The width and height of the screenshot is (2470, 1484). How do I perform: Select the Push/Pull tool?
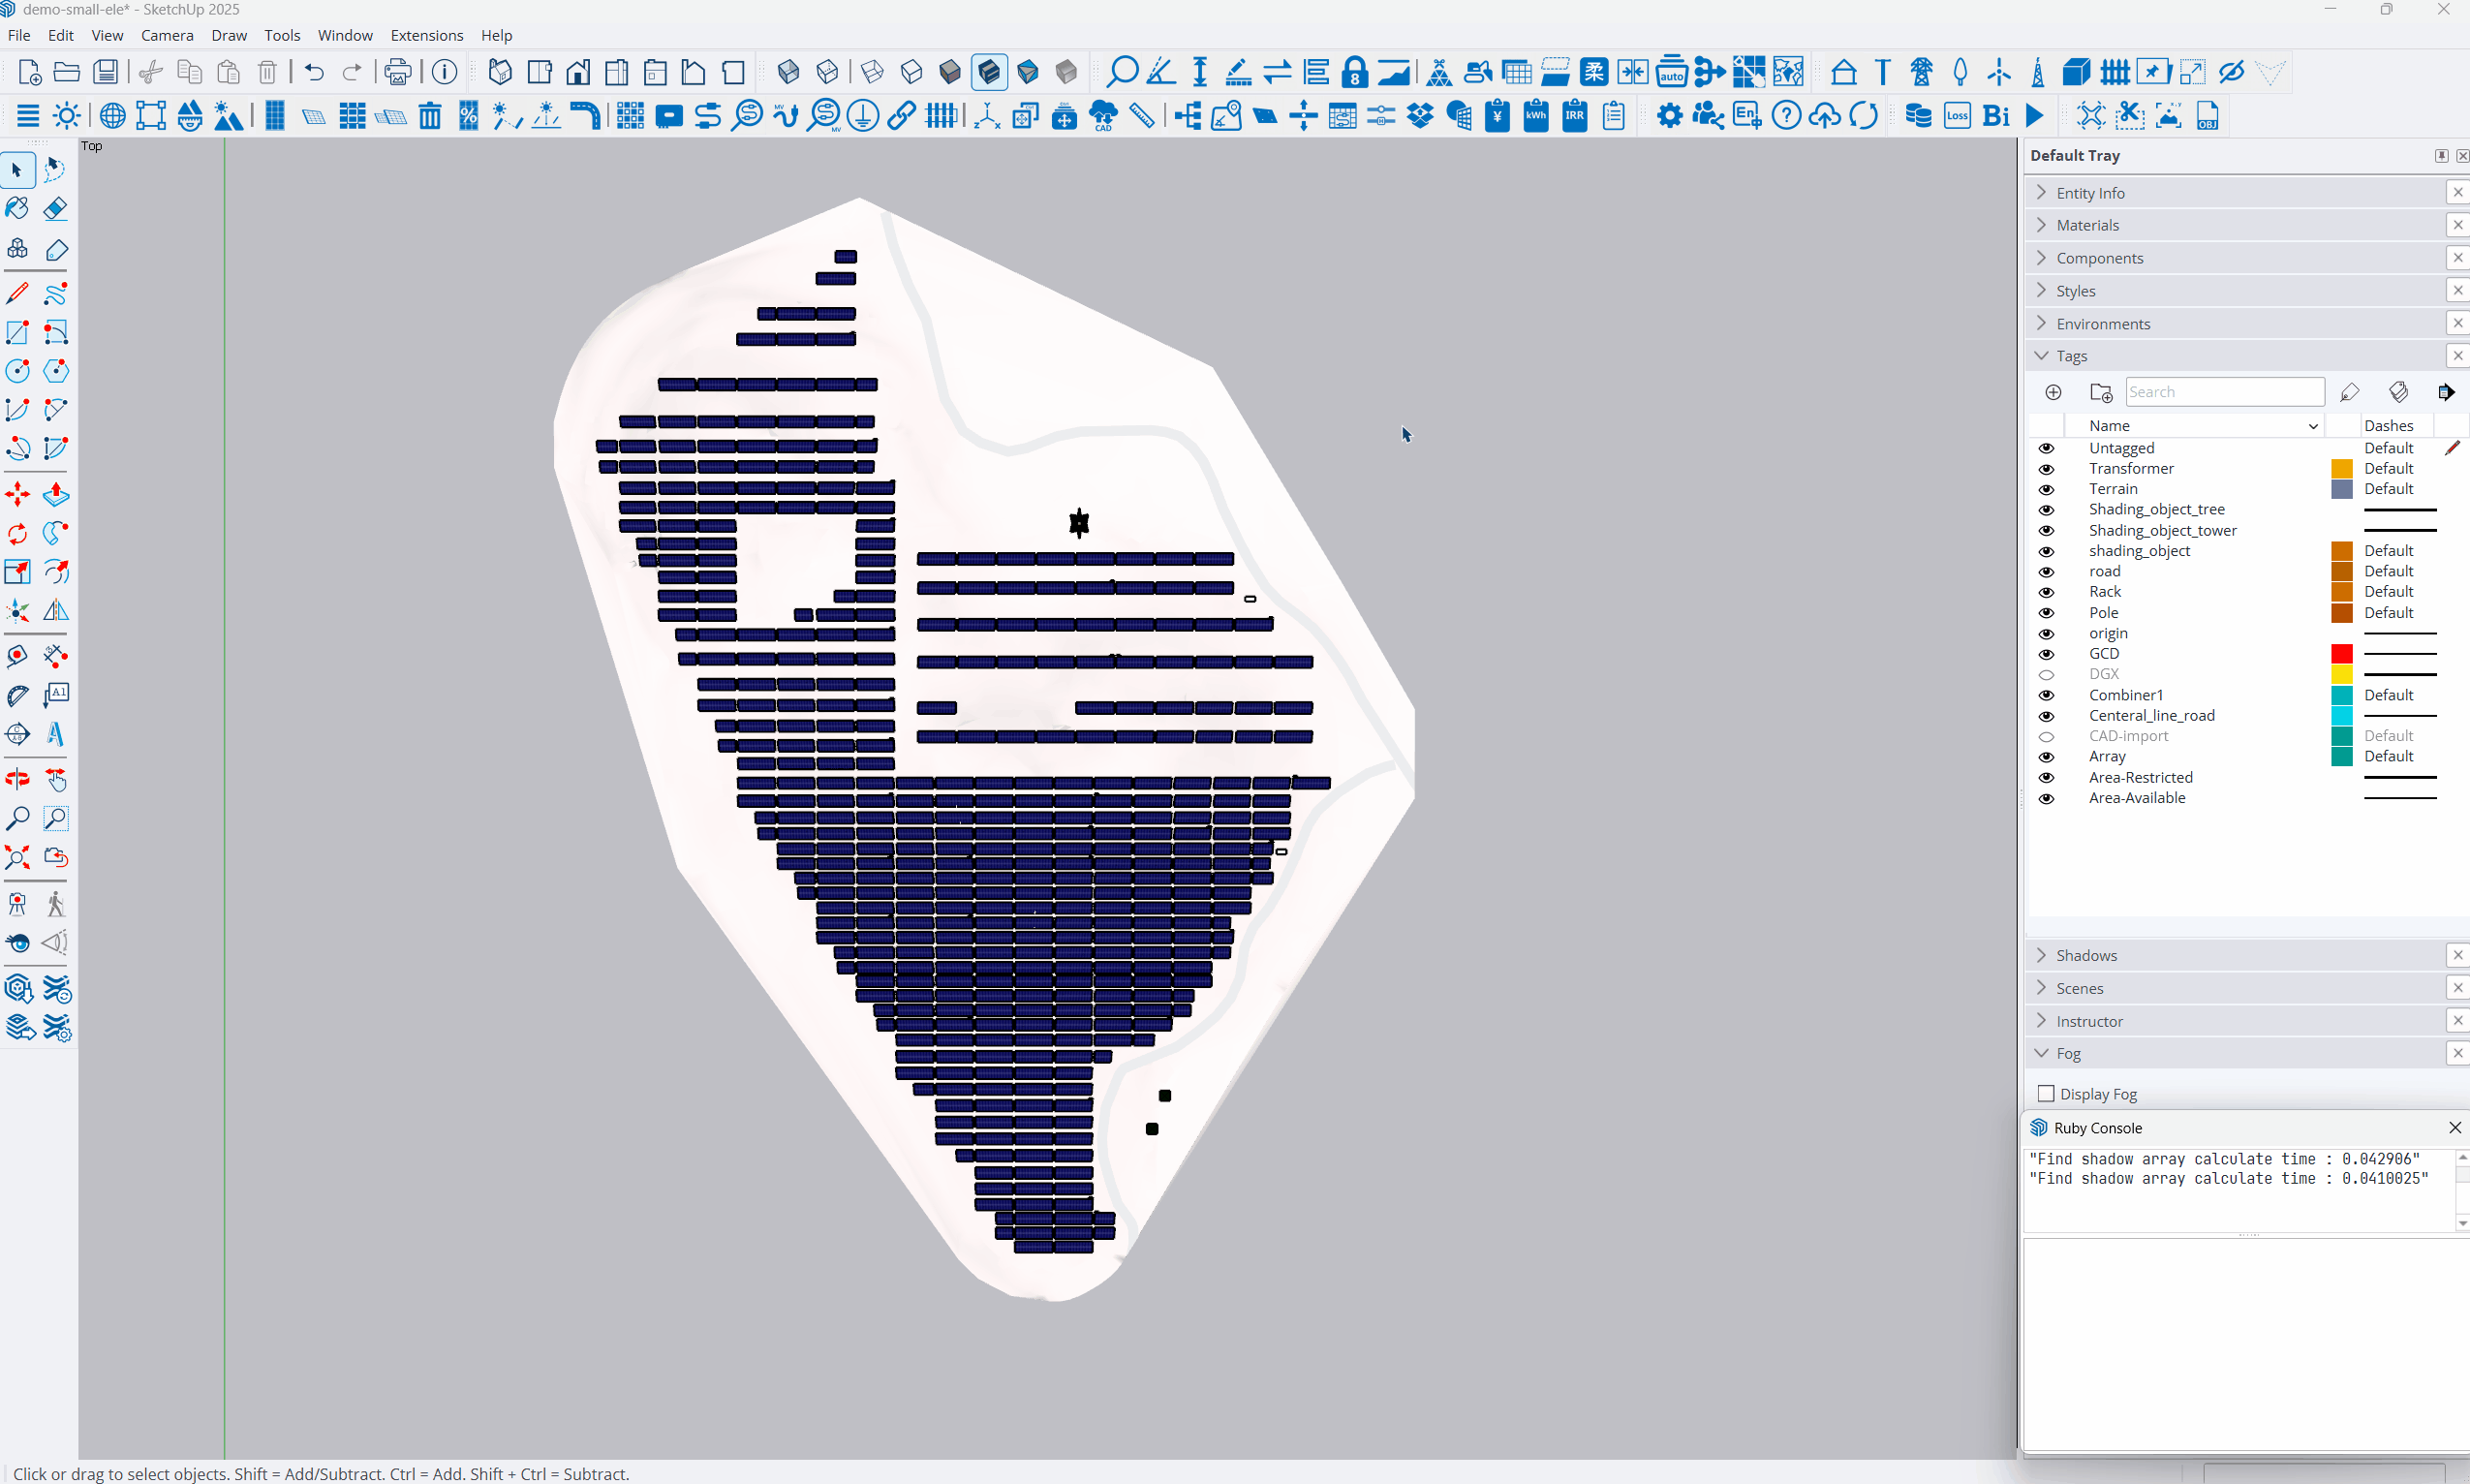click(56, 495)
